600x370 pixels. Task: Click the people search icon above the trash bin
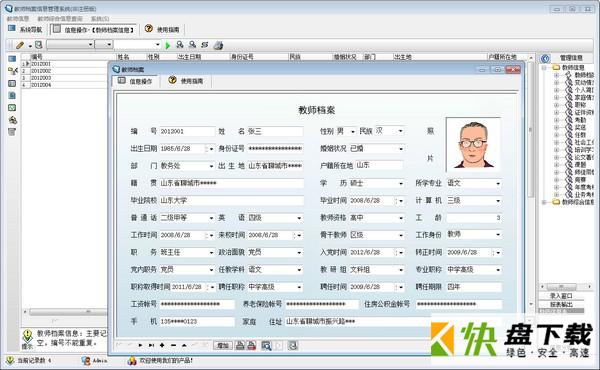click(13, 120)
